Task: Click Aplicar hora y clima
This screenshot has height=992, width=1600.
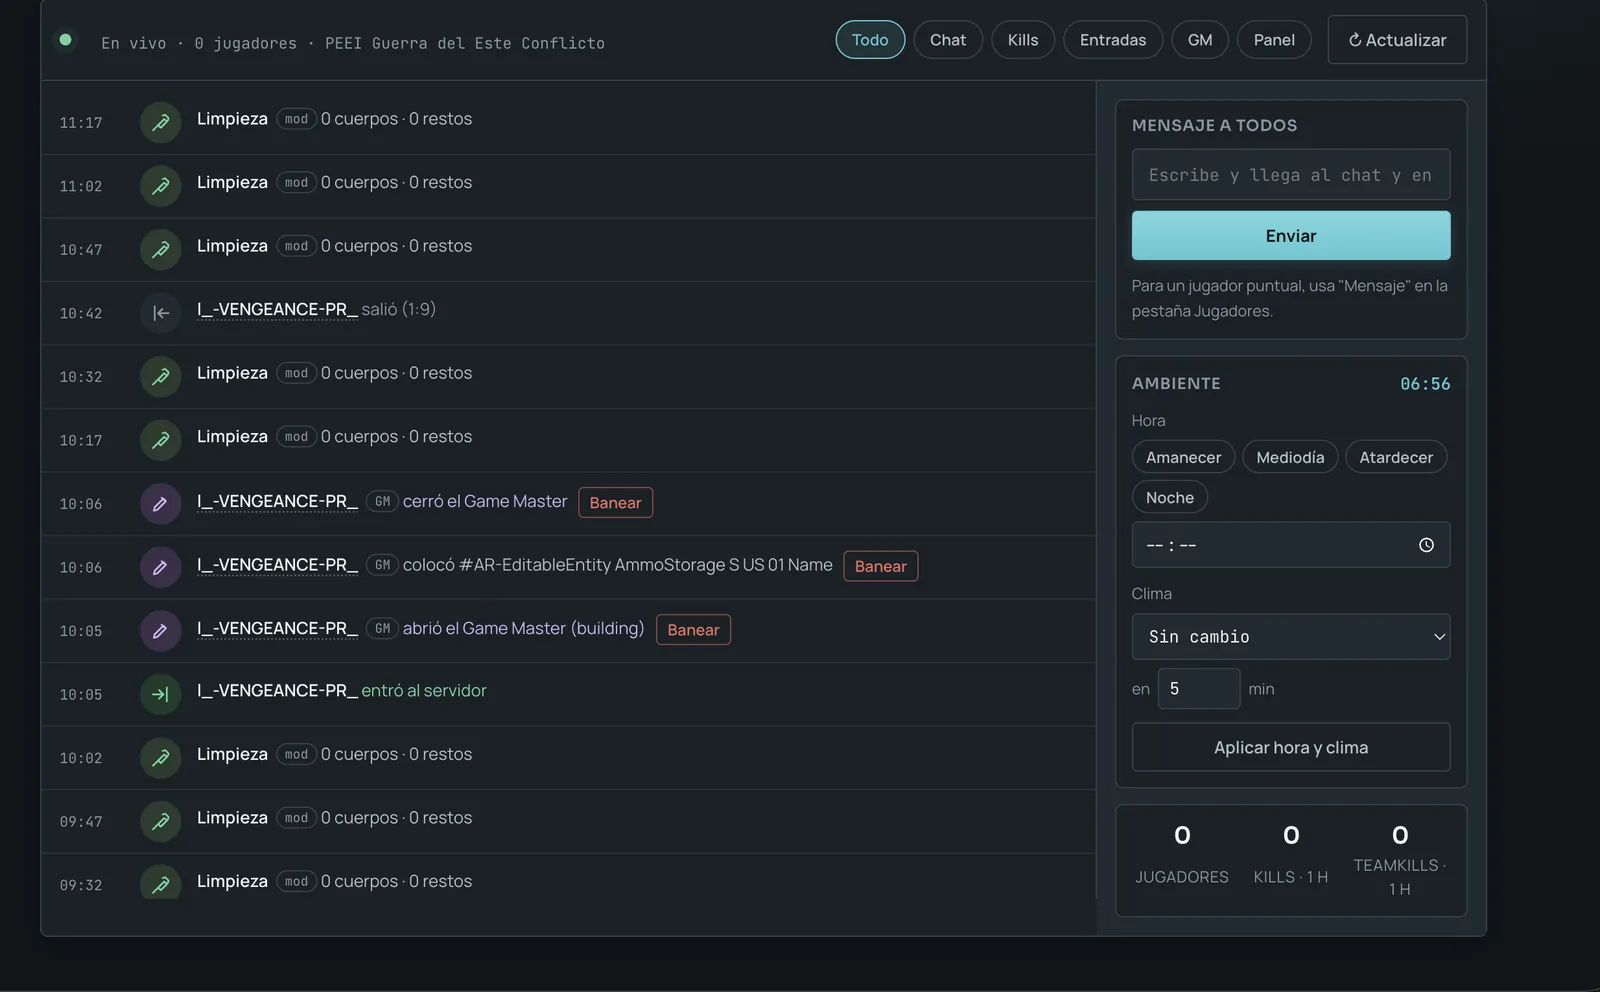Action: point(1291,748)
